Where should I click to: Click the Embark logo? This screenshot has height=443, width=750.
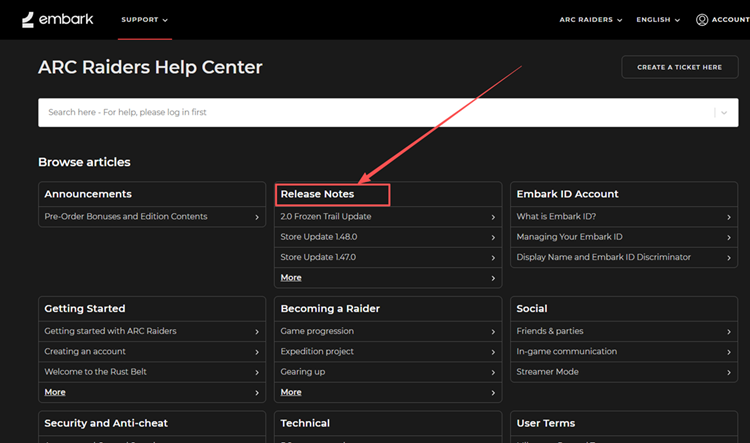click(57, 20)
